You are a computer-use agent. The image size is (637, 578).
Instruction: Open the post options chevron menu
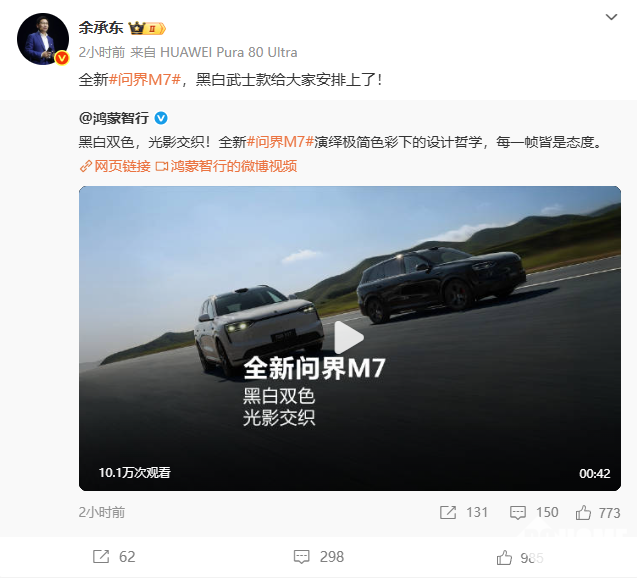[611, 17]
